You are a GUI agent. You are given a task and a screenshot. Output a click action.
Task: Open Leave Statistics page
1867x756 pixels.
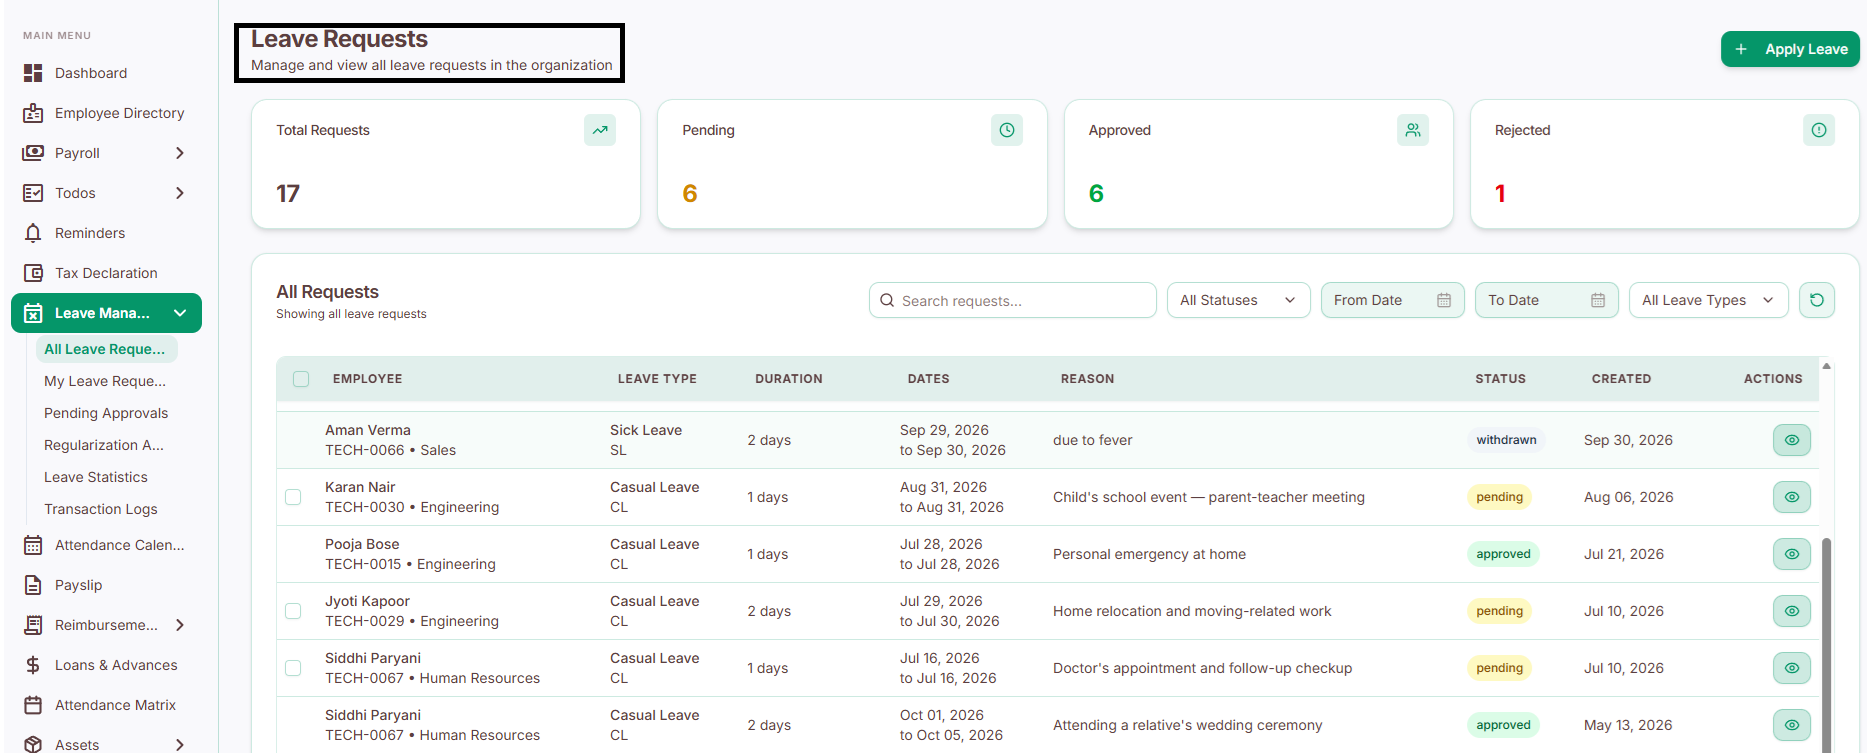pos(96,477)
